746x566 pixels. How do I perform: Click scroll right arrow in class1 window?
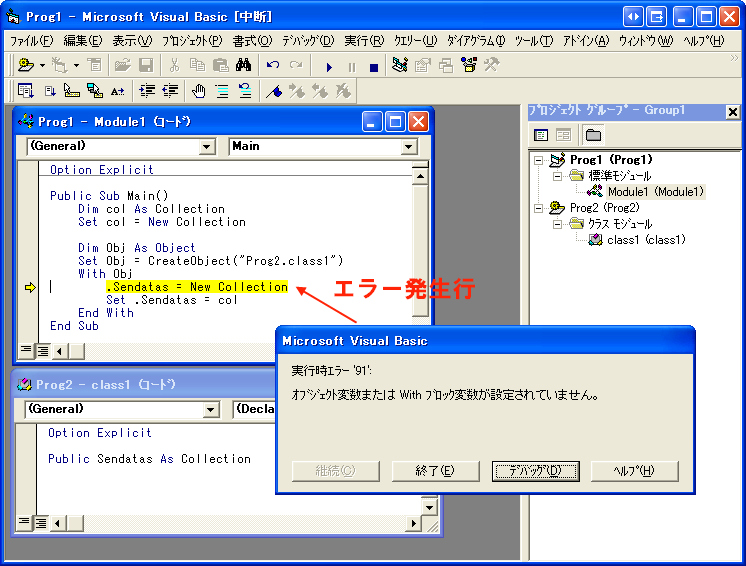coord(413,523)
